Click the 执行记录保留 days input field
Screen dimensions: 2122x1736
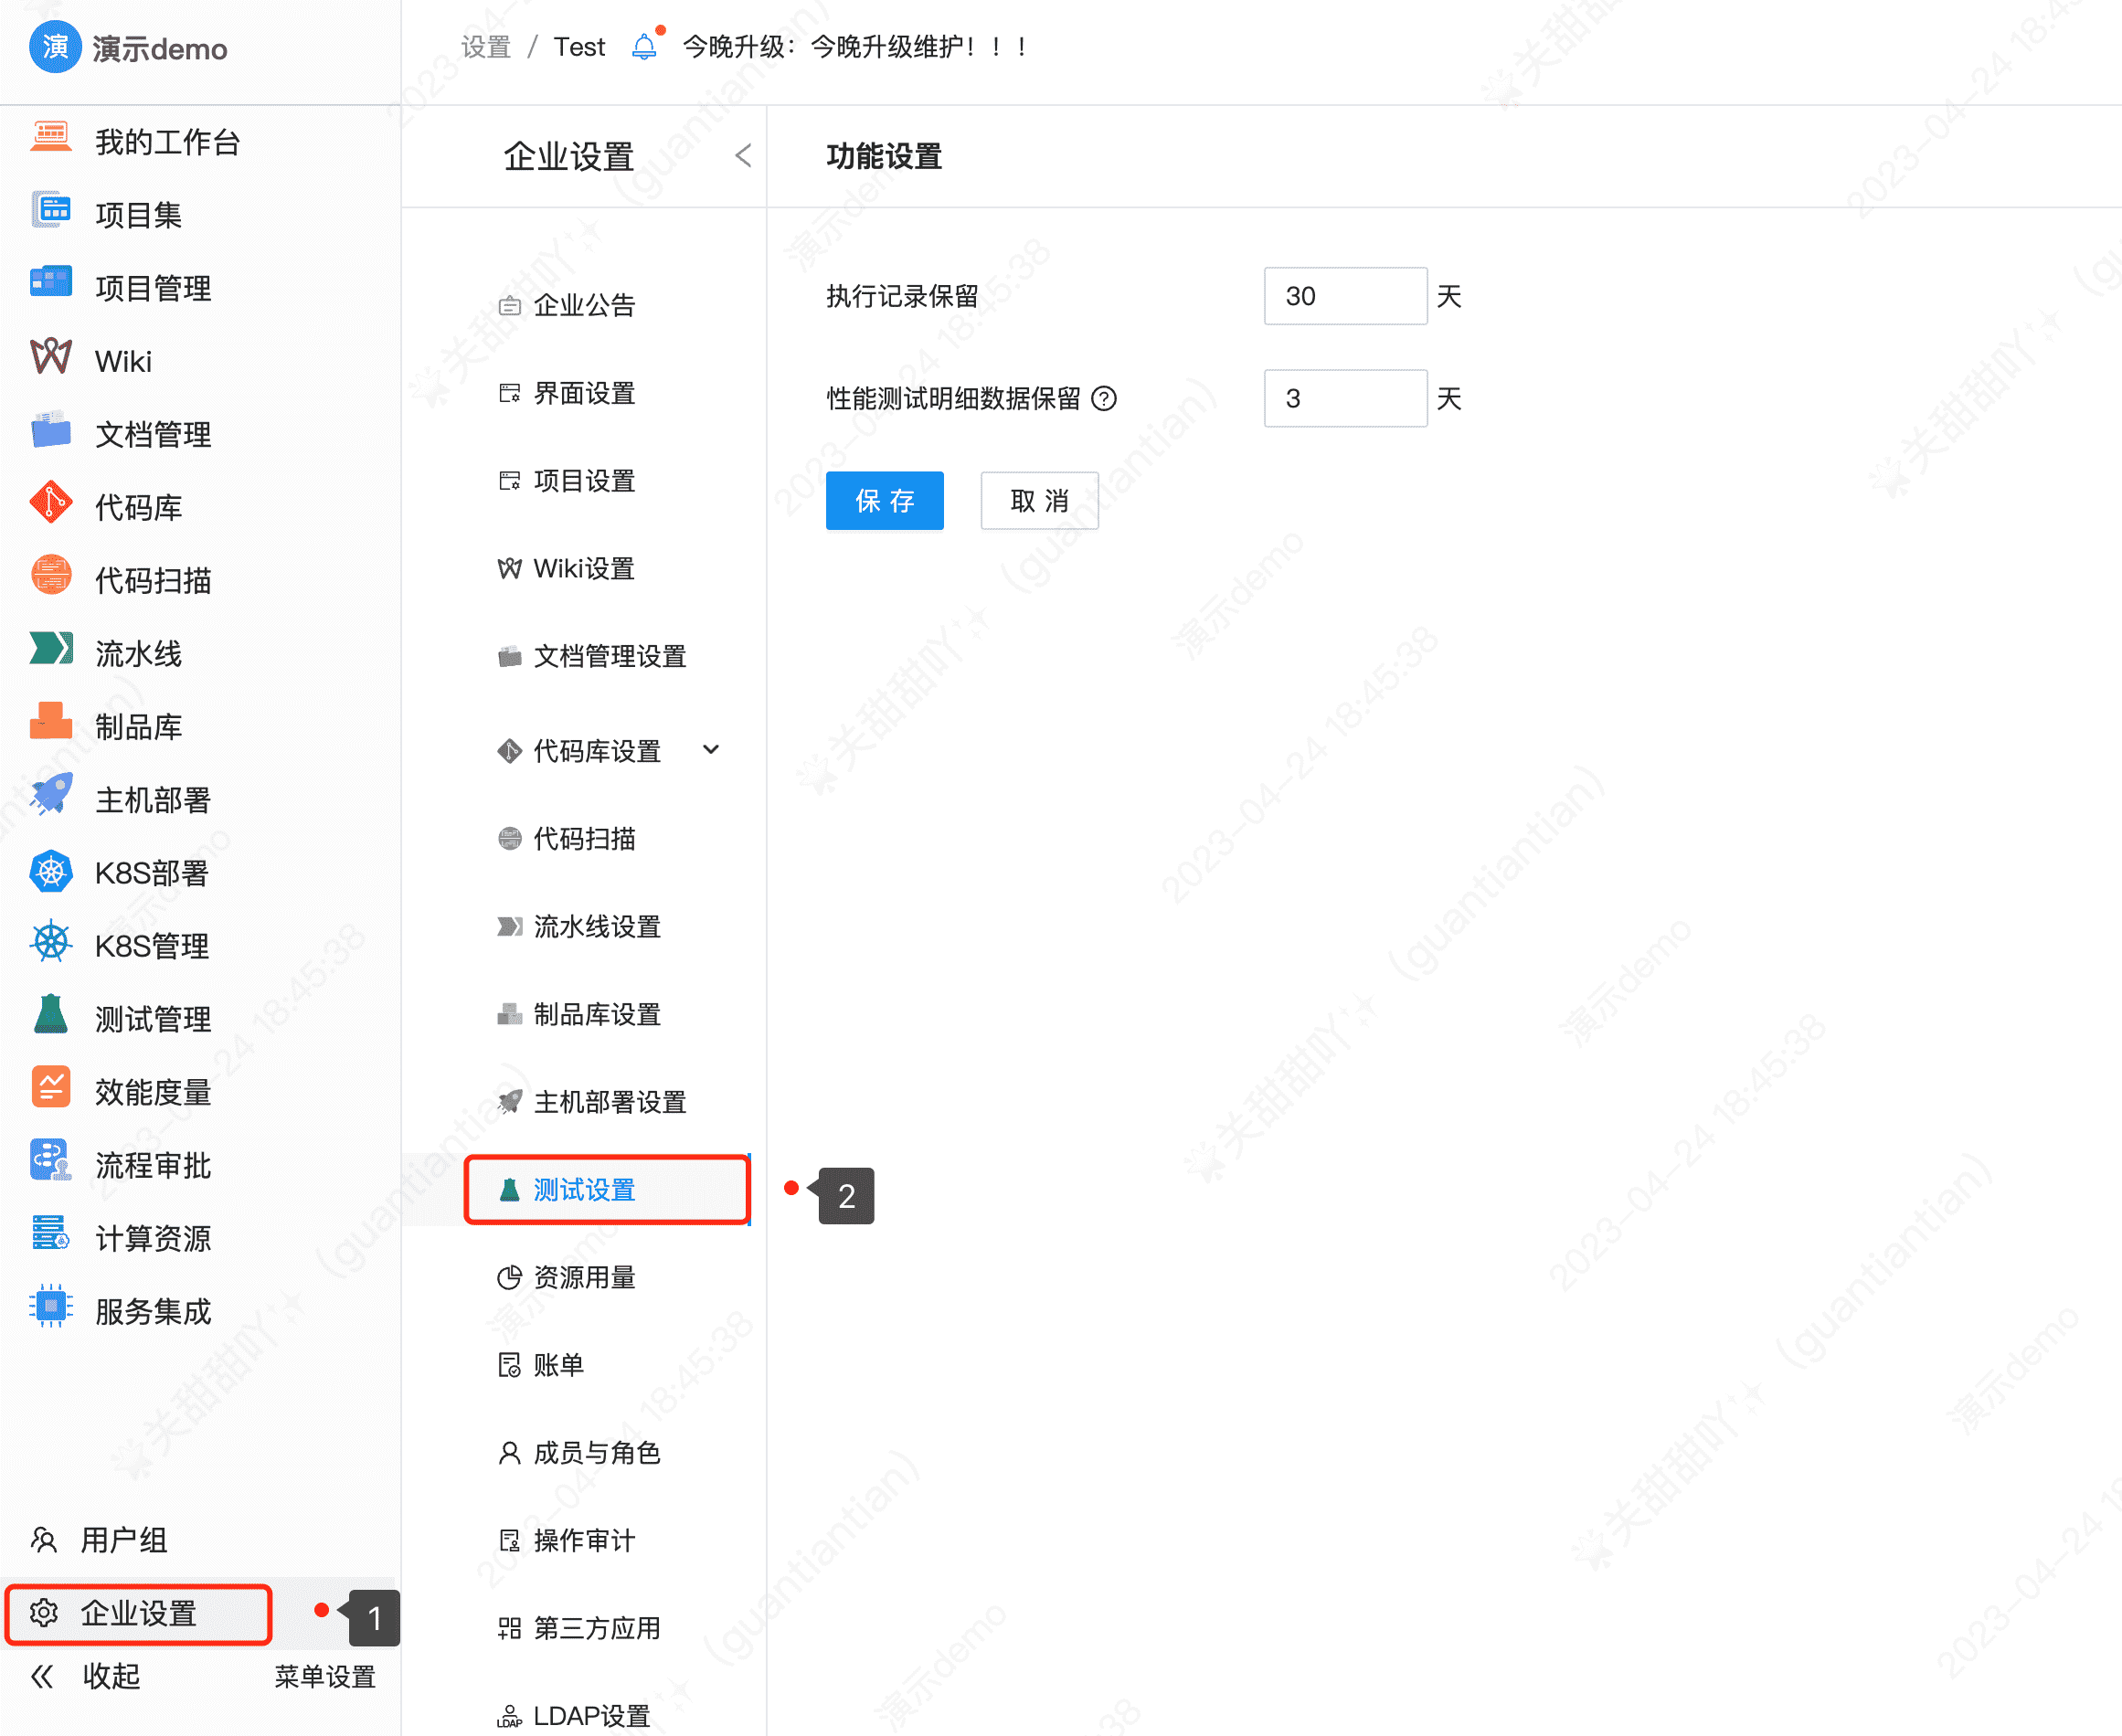[x=1345, y=296]
